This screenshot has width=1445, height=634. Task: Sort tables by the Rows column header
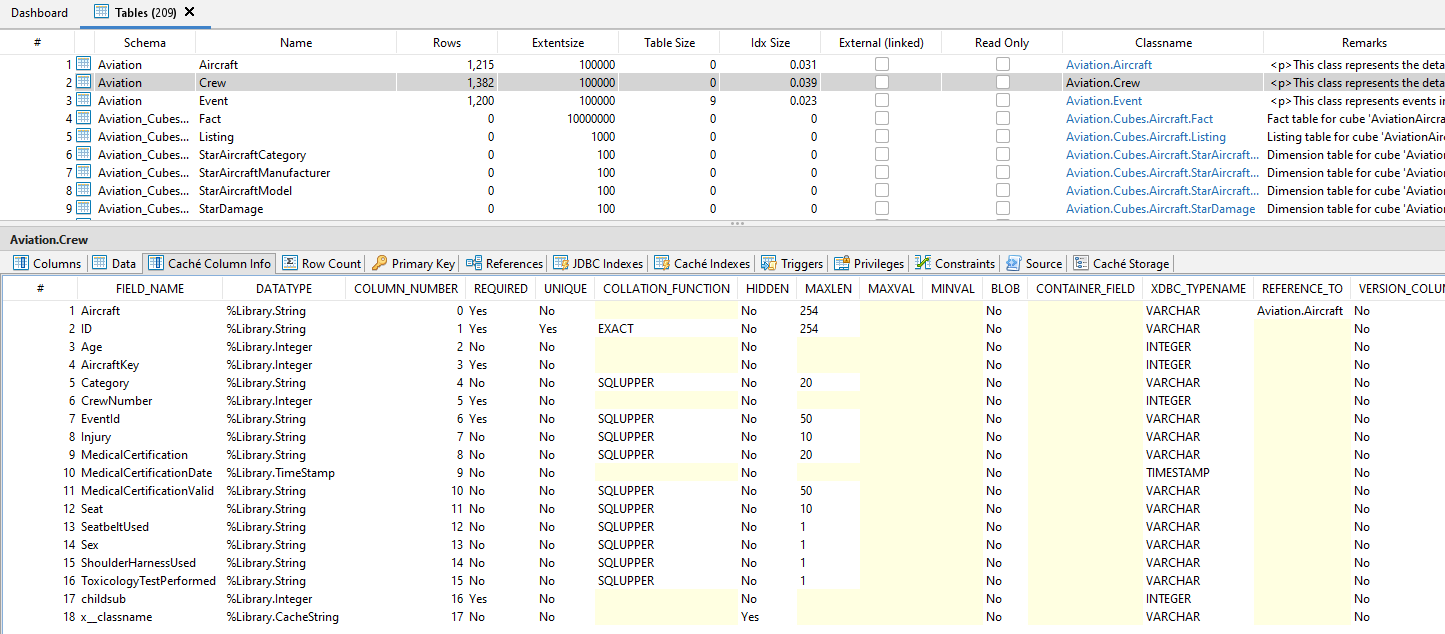click(446, 42)
